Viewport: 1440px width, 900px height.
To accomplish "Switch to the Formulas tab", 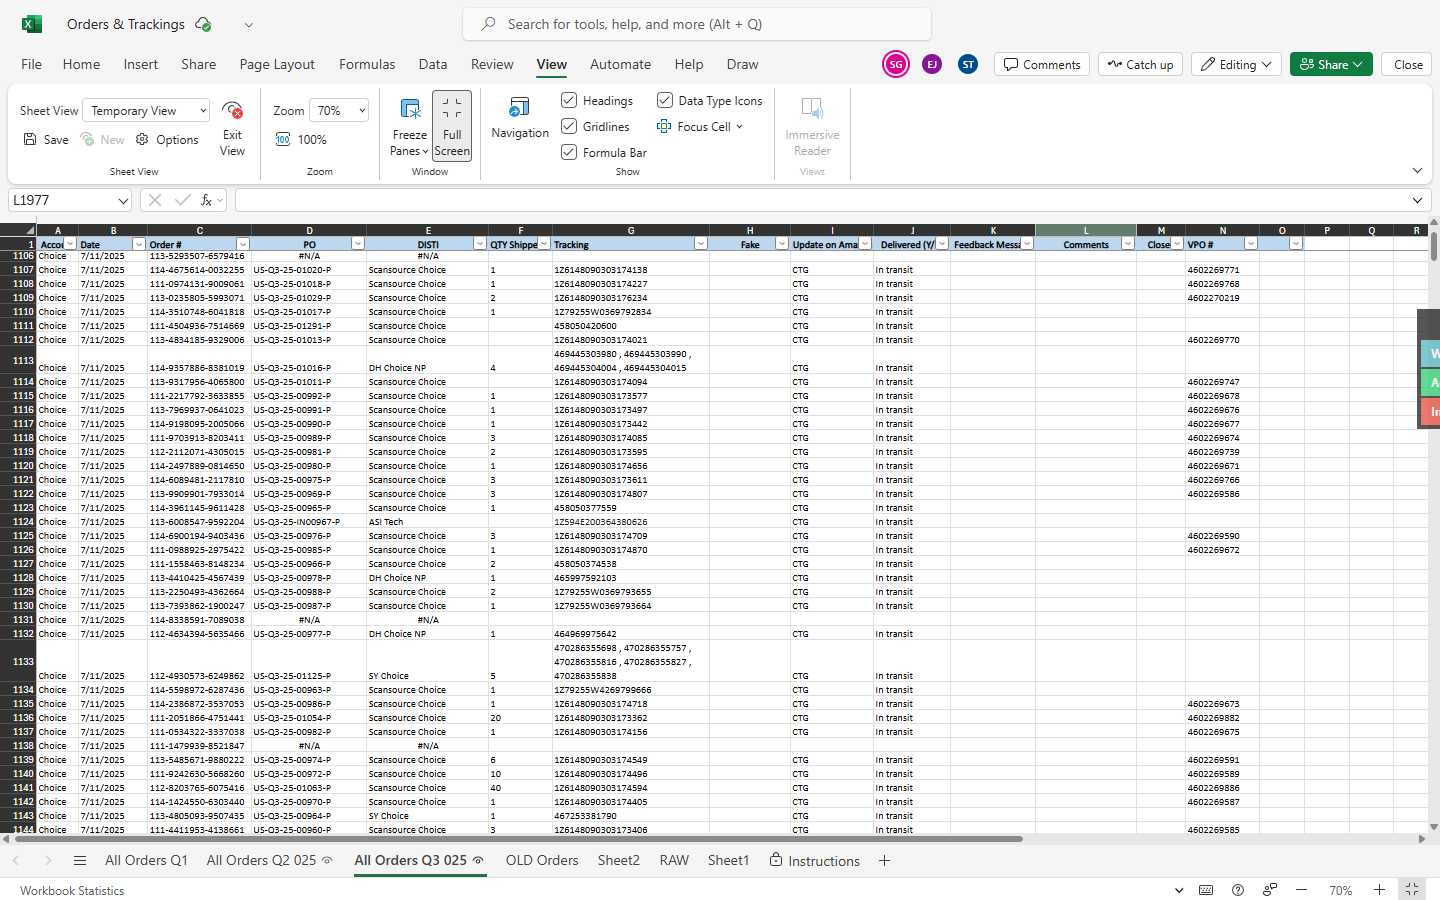I will 367,64.
